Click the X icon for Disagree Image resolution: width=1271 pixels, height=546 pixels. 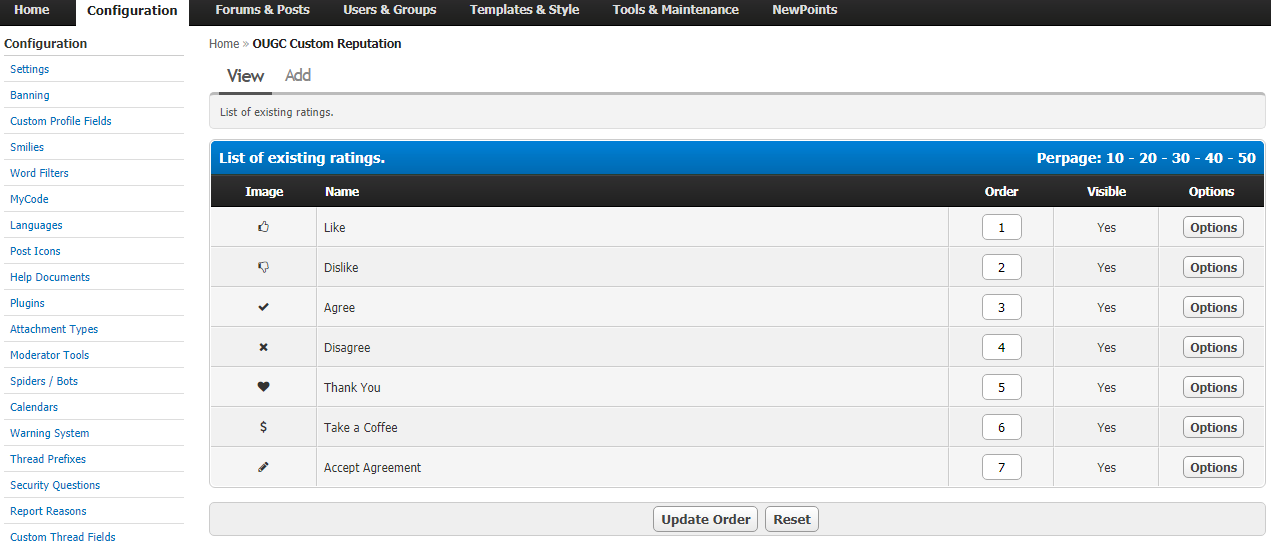264,347
